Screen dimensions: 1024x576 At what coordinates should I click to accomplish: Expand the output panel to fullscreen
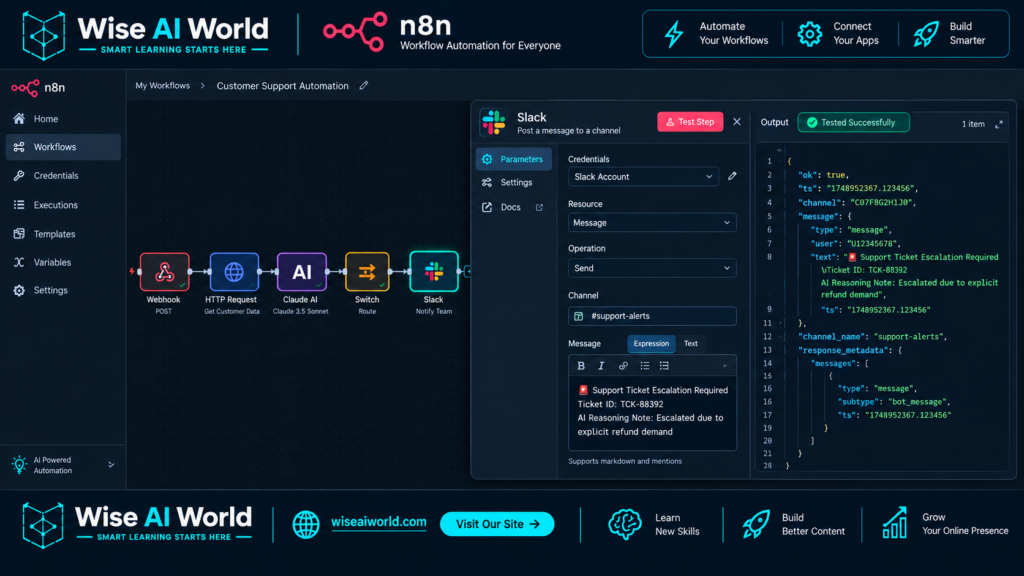click(x=999, y=124)
